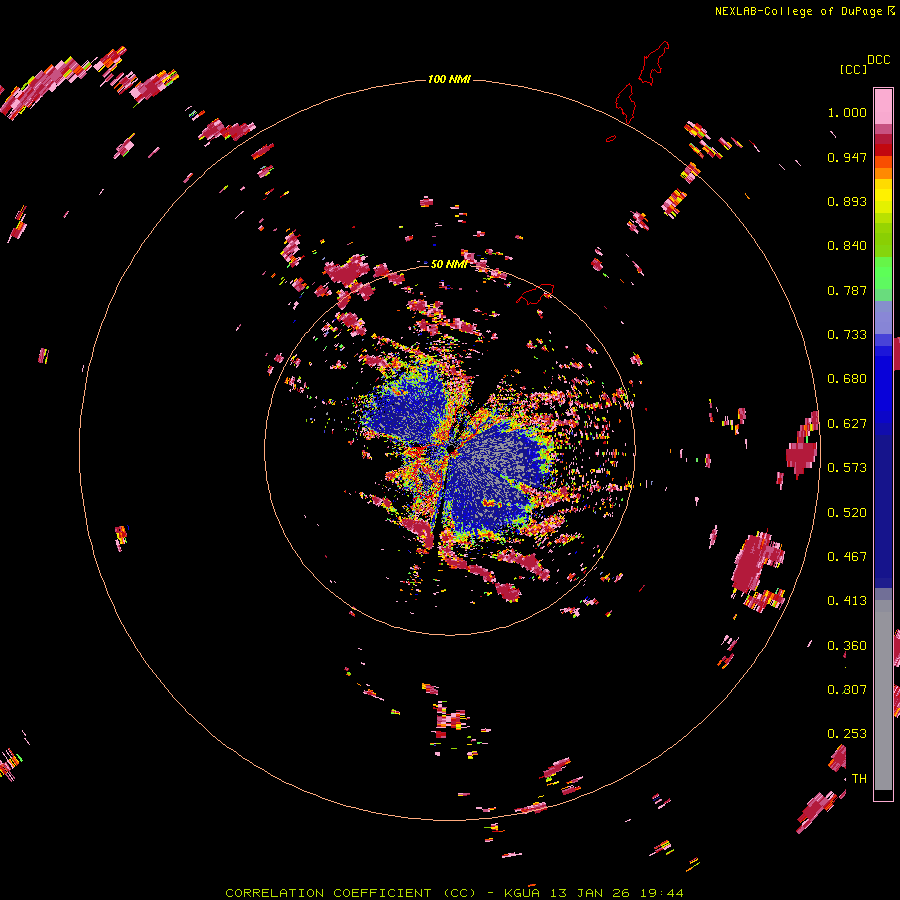Click the NEXLAB-College of DuPage label
The height and width of the screenshot is (900, 900).
coord(798,11)
